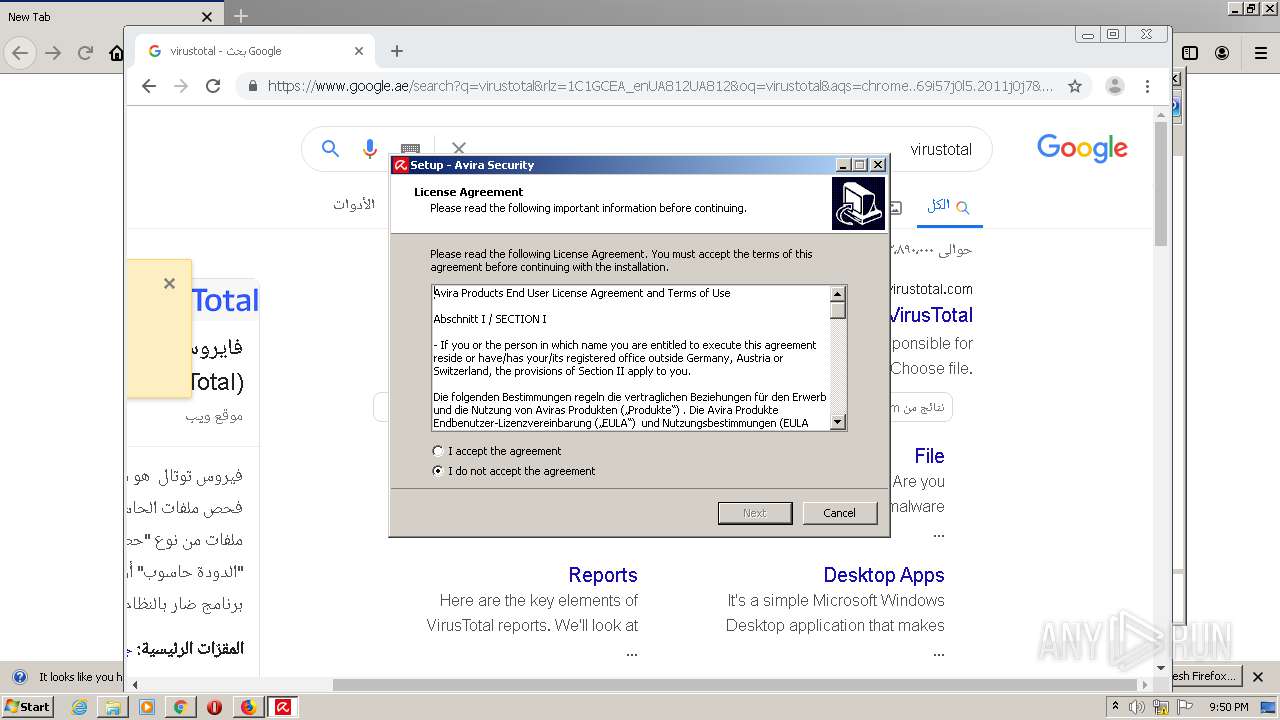Screen dimensions: 1280x720
Task: Click the Cancel button in Avira setup
Action: pyautogui.click(x=839, y=513)
